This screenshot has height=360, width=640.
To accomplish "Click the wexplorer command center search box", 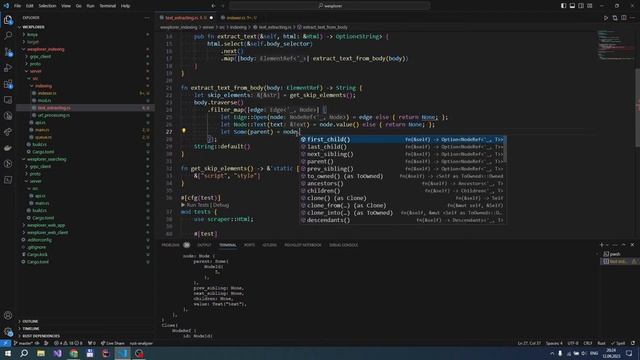I will [329, 6].
